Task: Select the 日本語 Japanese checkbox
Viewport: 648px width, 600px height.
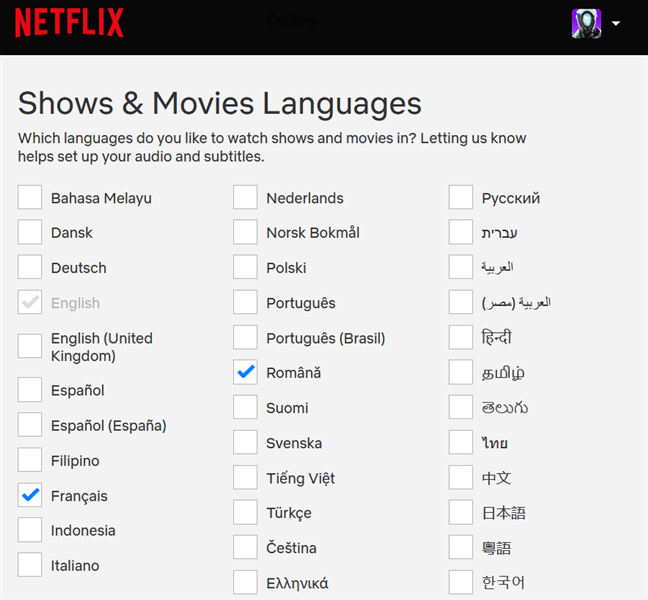Action: coord(461,512)
